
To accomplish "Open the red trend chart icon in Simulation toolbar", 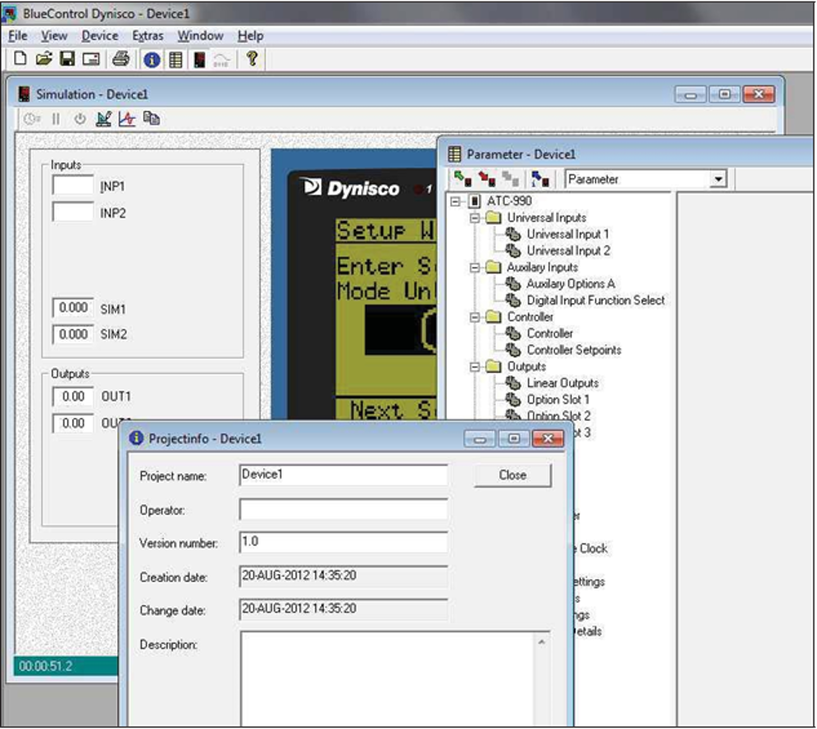I will pos(127,119).
